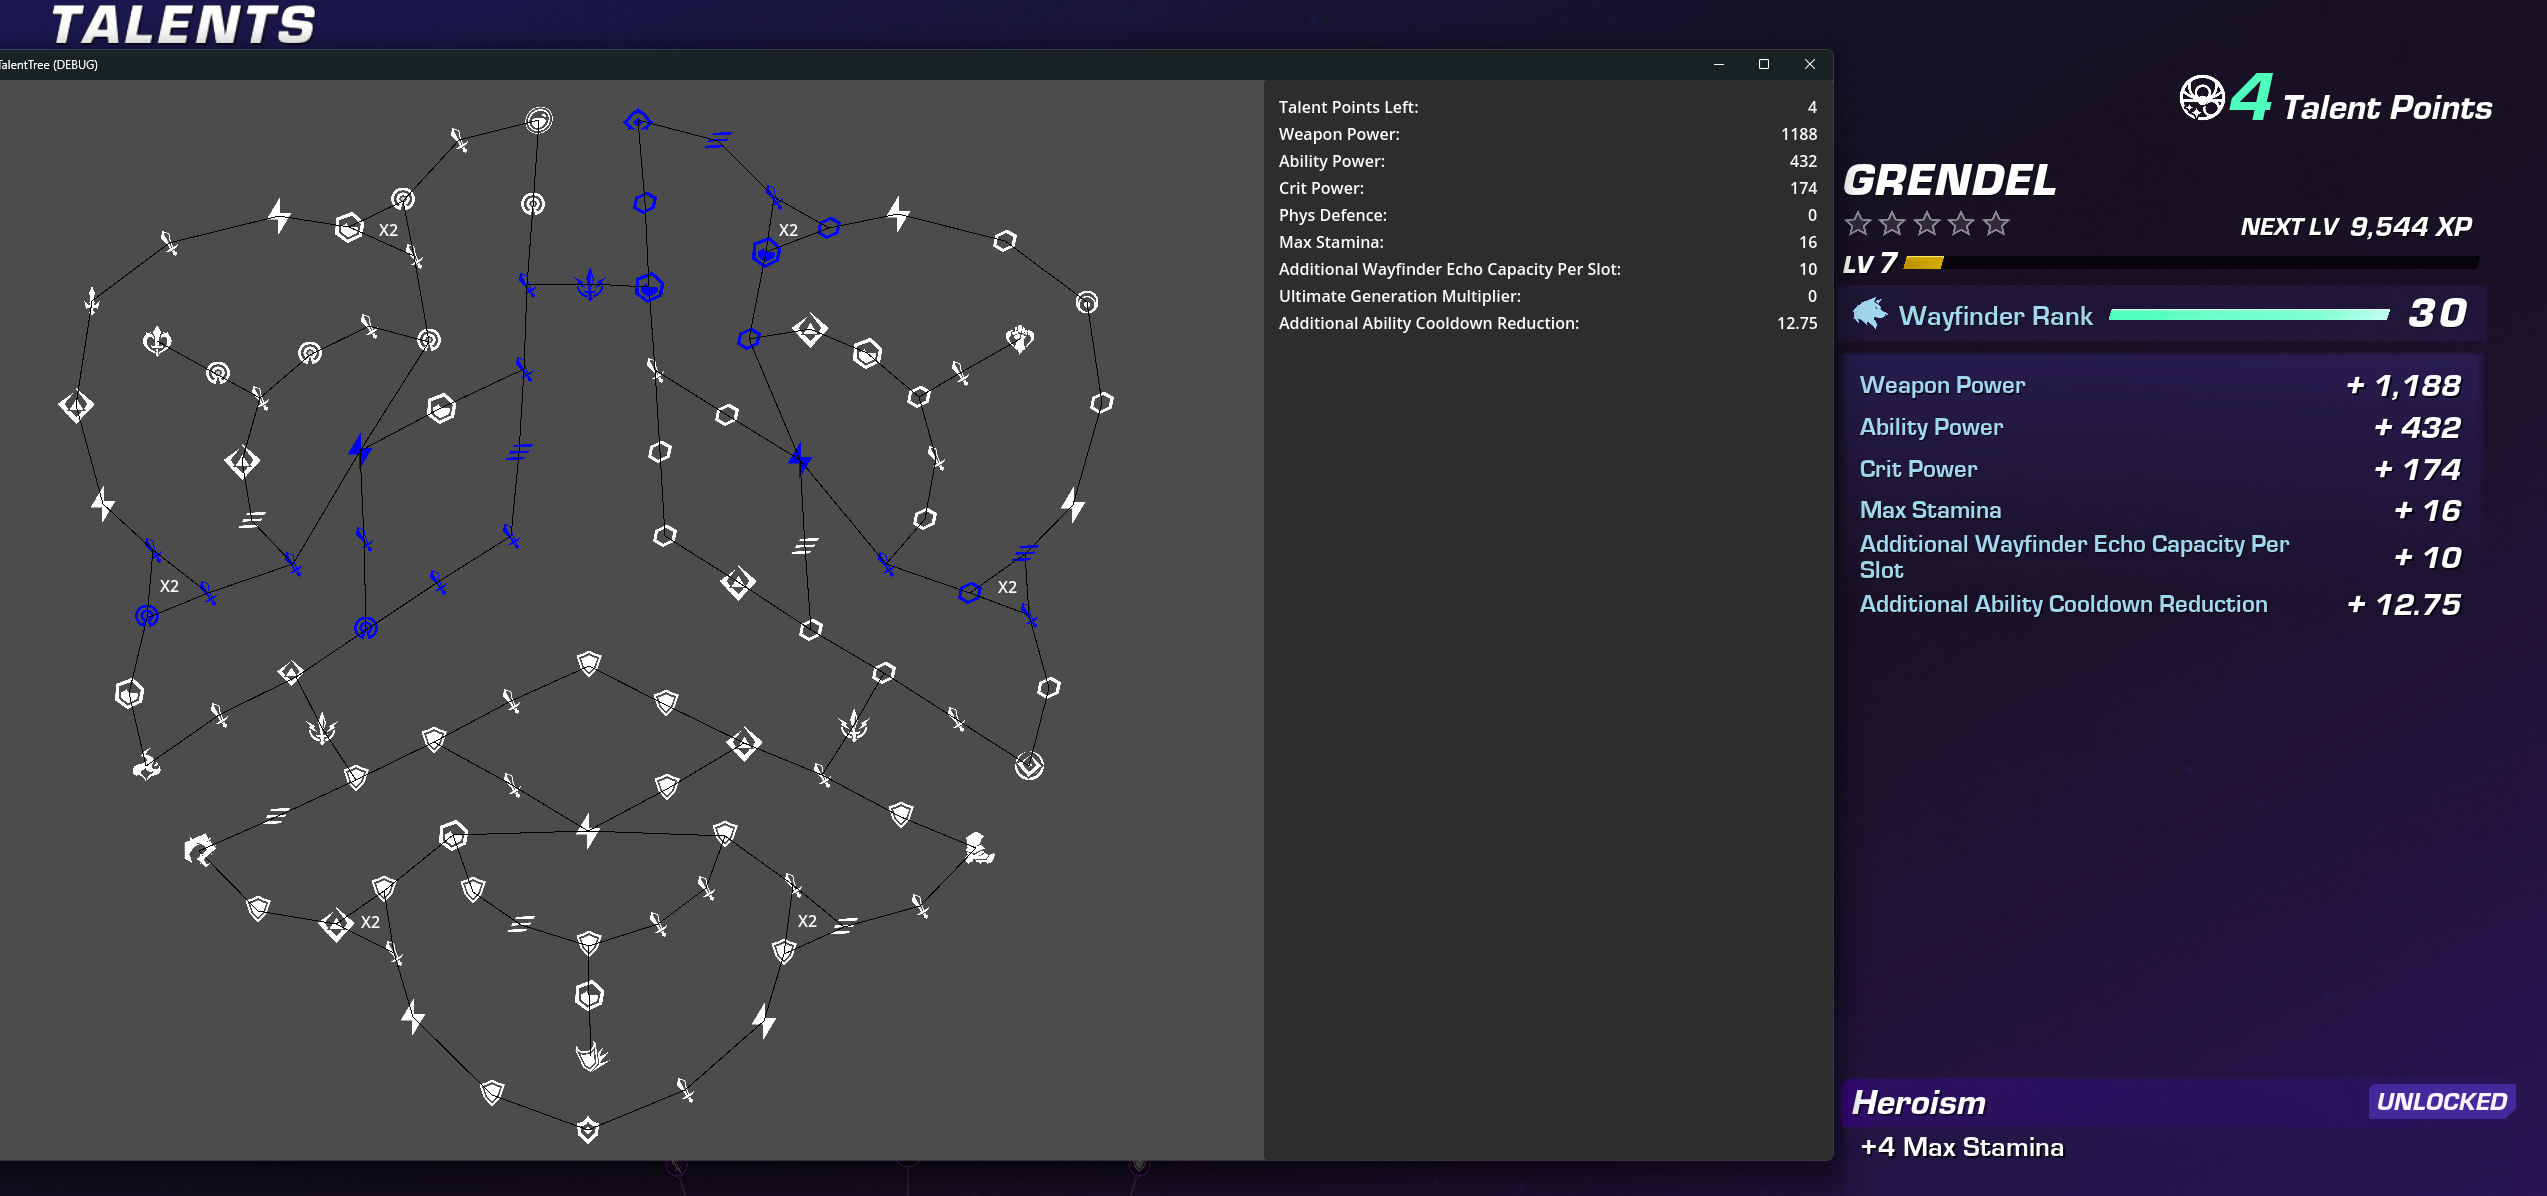This screenshot has width=2547, height=1196.
Task: Maximize the TalentTree debug window
Action: 1764,64
